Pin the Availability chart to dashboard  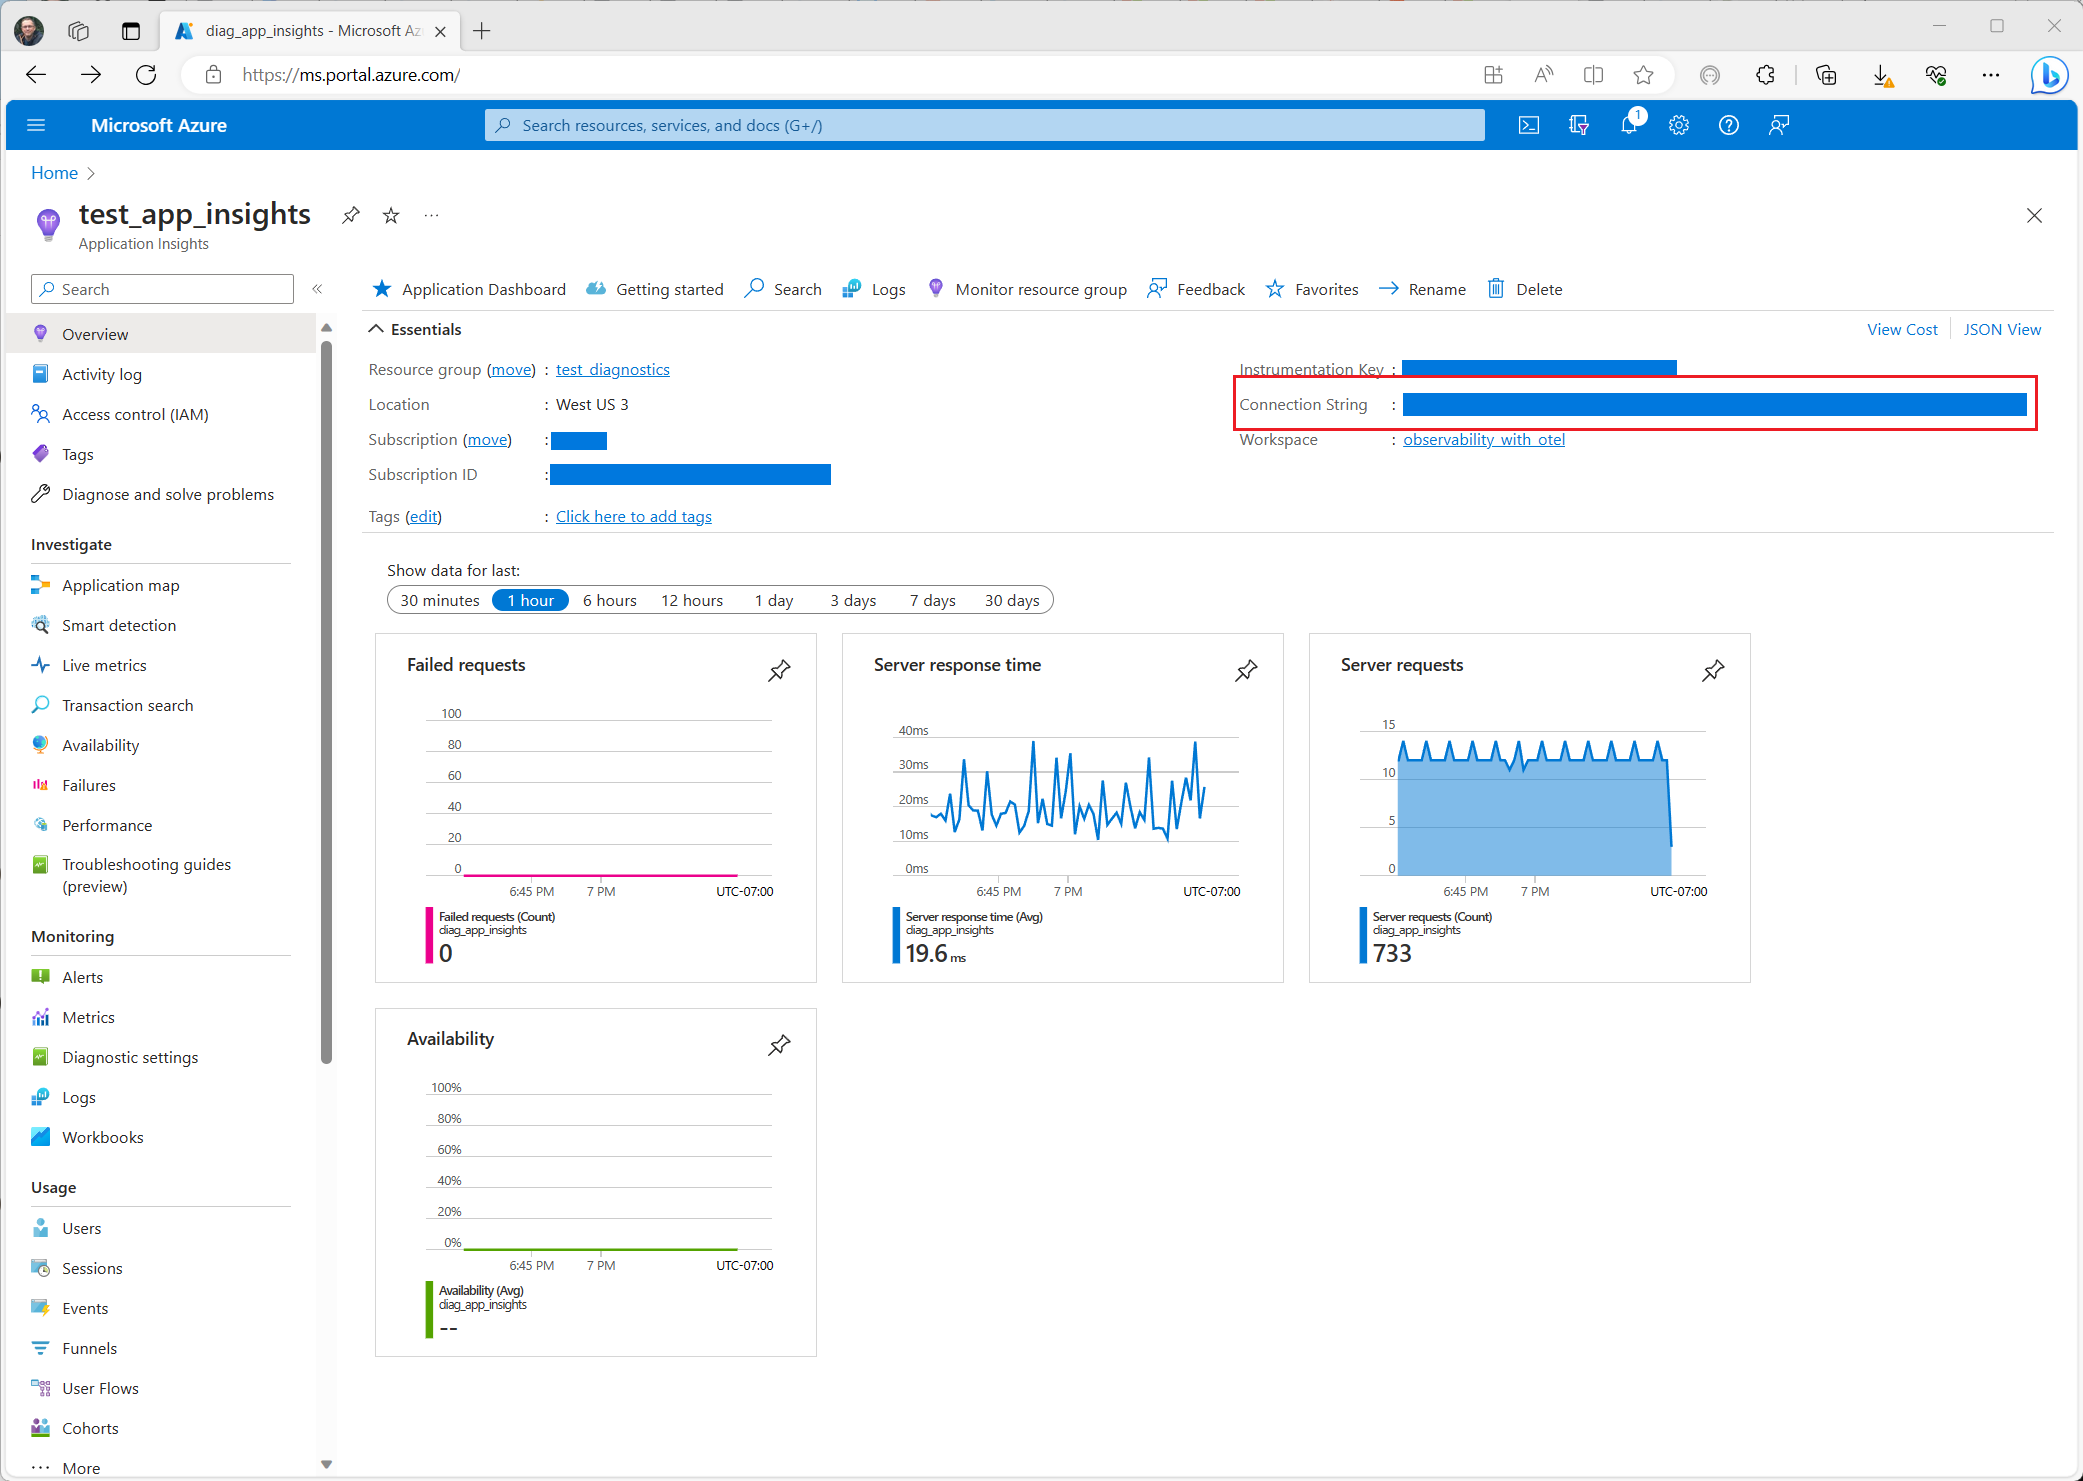click(x=779, y=1044)
